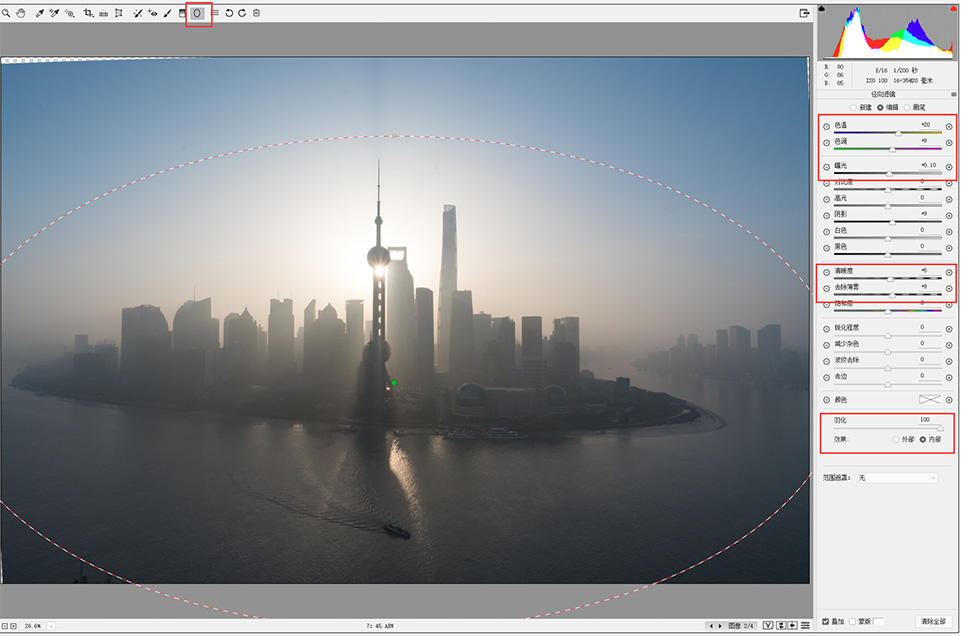The width and height of the screenshot is (961, 636).
Task: Click the 色温 temperature slider track
Action: pyautogui.click(x=887, y=133)
